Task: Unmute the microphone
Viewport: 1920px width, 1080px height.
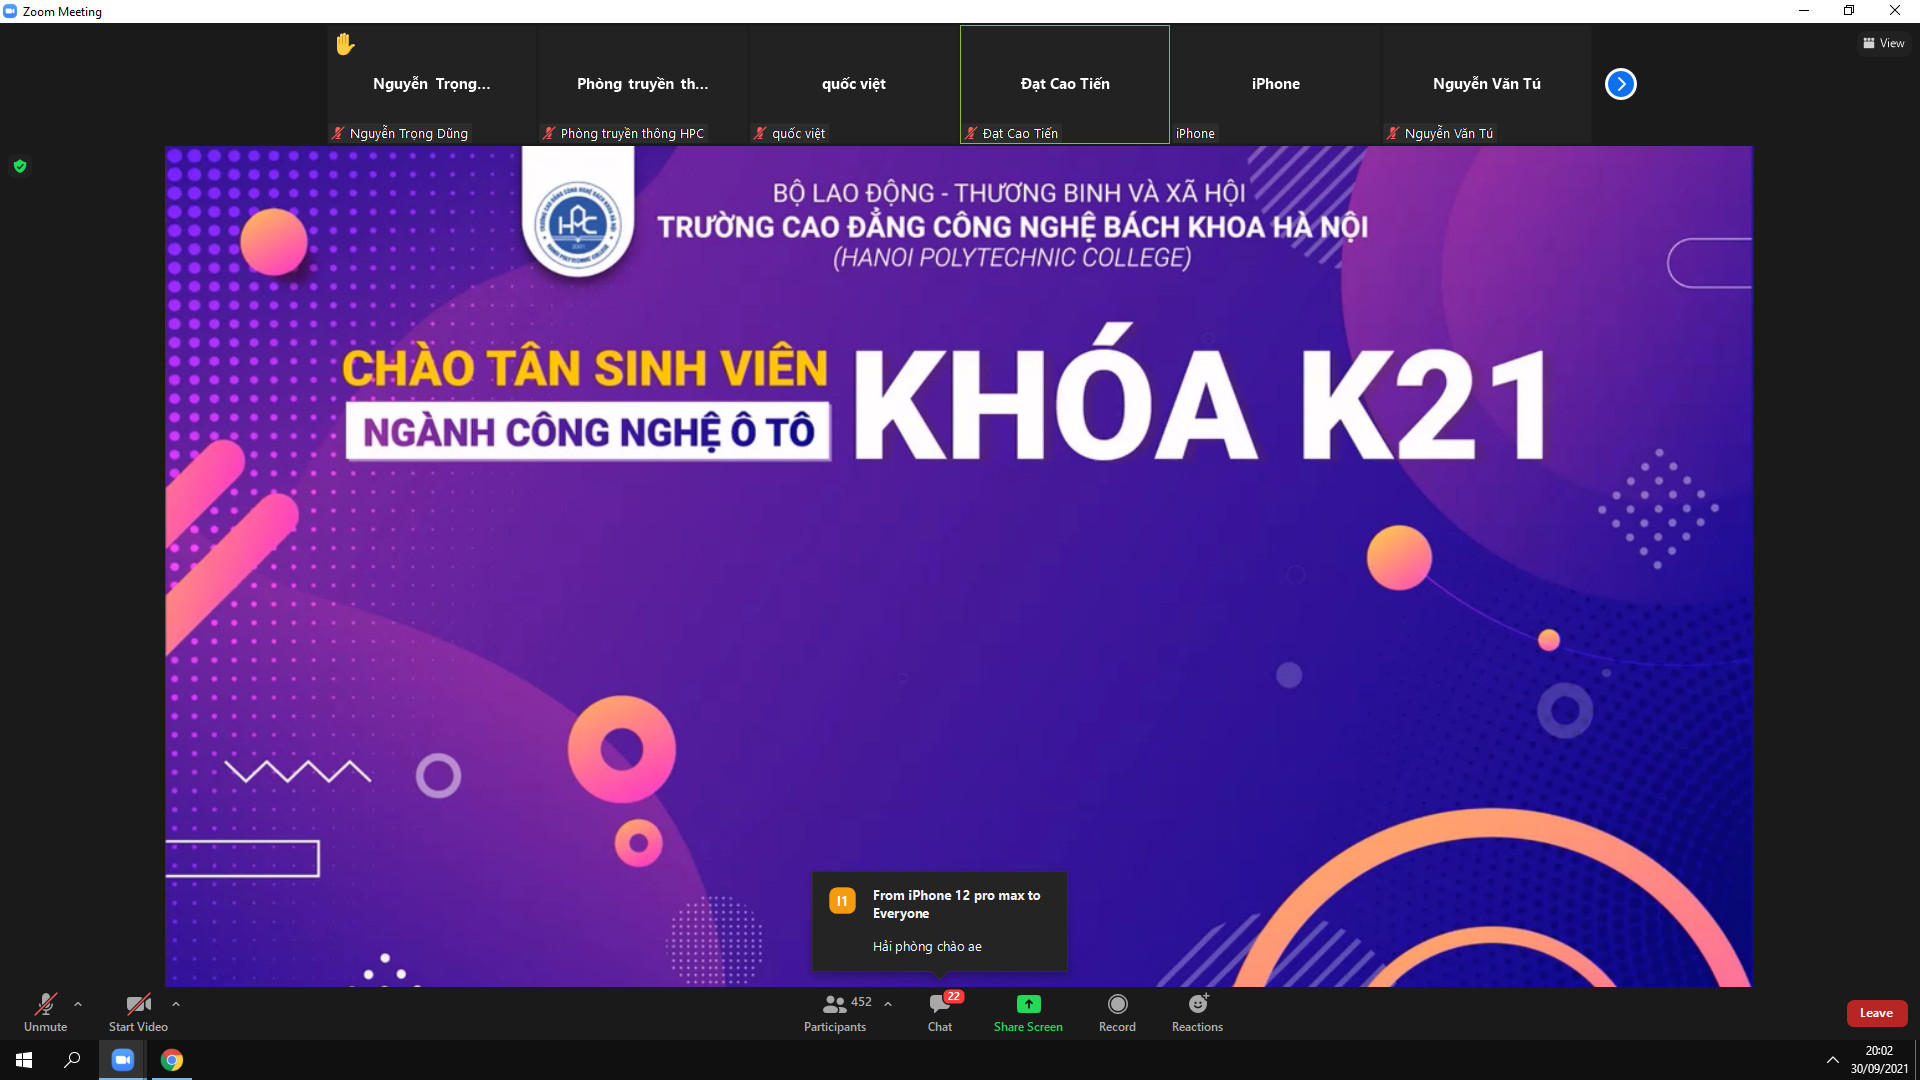Action: [x=45, y=1004]
